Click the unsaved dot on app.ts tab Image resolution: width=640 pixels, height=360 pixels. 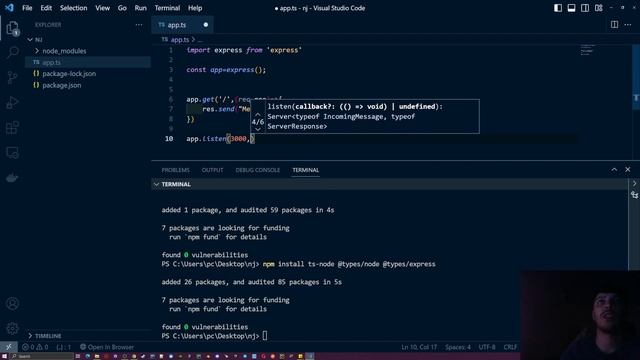206,25
